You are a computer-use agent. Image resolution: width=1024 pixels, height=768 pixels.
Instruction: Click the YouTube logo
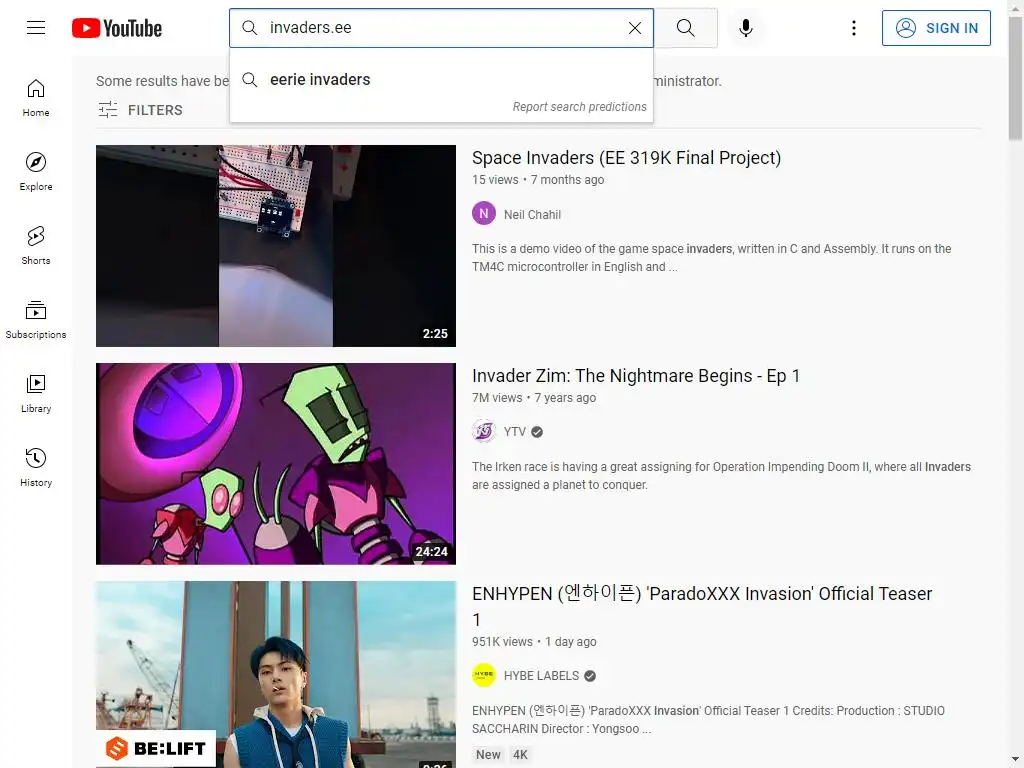click(x=117, y=28)
